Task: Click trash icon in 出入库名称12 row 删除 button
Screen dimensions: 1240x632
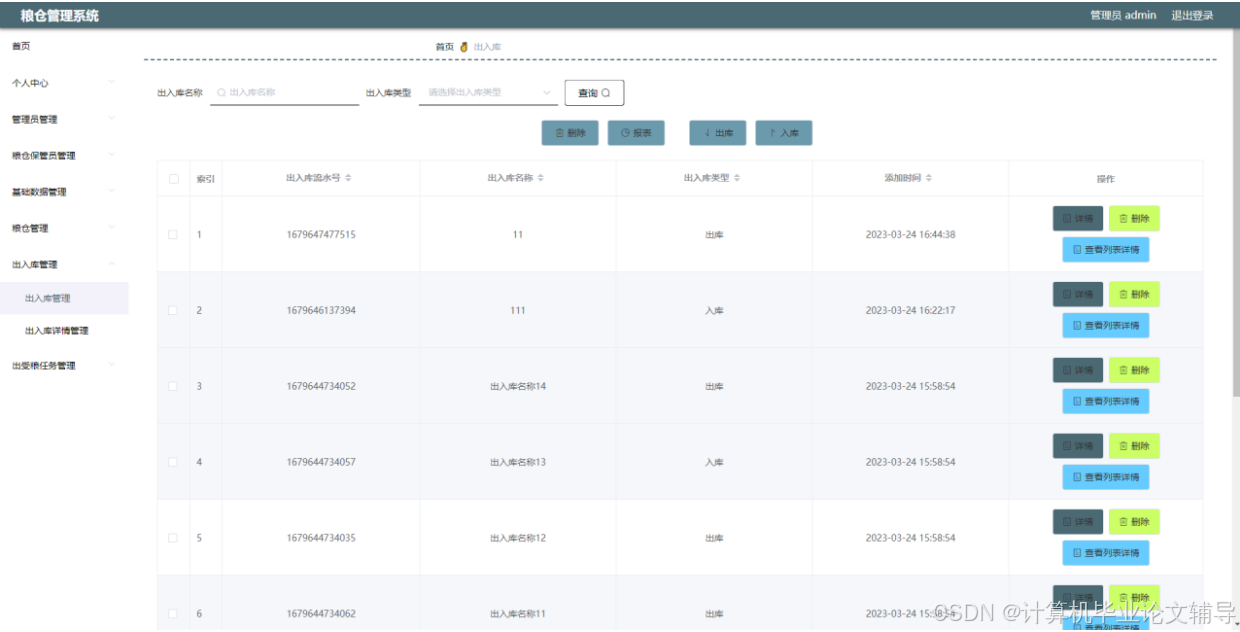Action: [1123, 522]
